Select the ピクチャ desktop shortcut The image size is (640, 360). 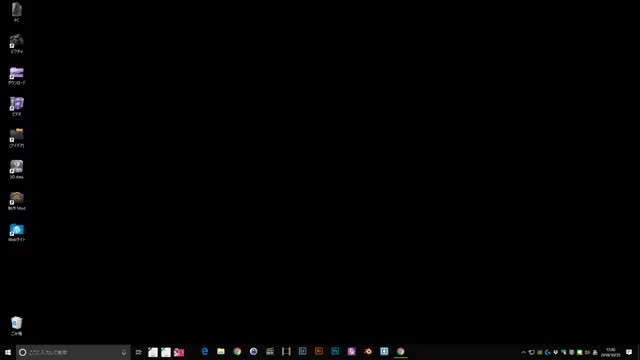click(x=17, y=44)
